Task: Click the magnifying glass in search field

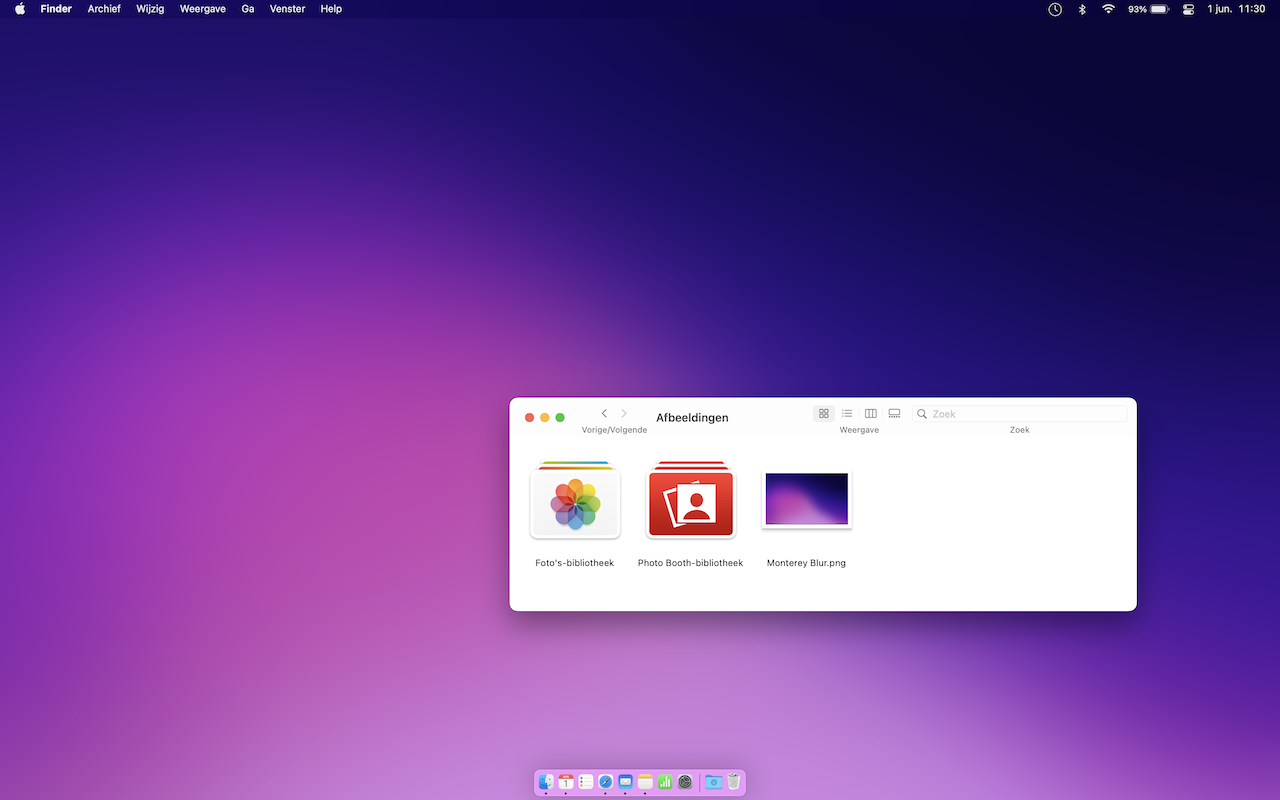Action: point(922,413)
